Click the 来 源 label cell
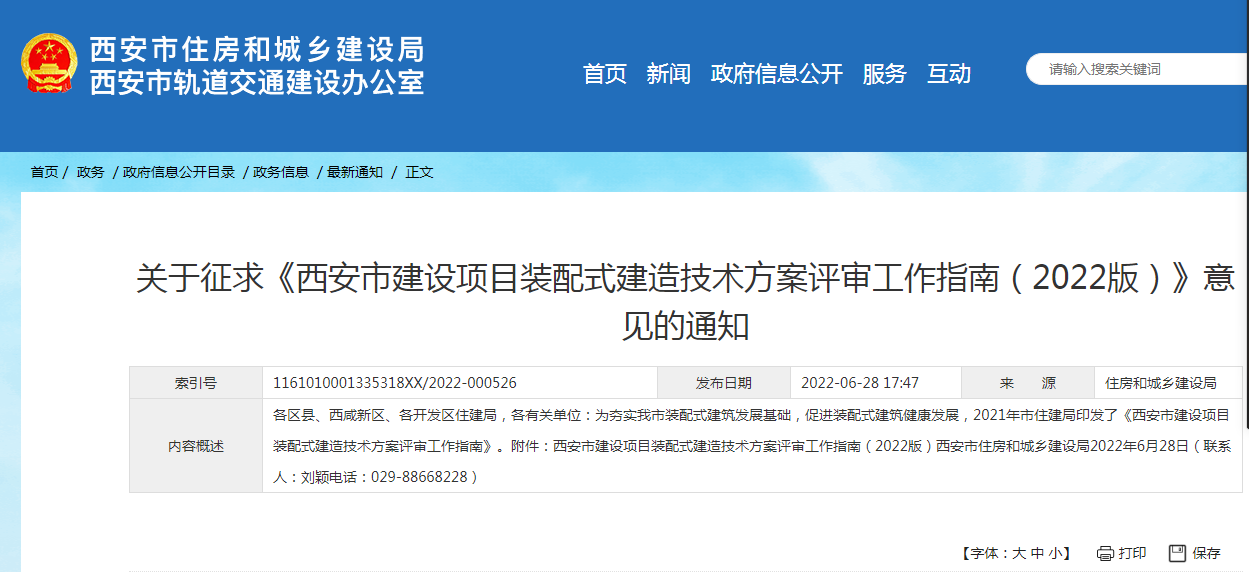This screenshot has height=572, width=1249. pyautogui.click(x=1028, y=383)
